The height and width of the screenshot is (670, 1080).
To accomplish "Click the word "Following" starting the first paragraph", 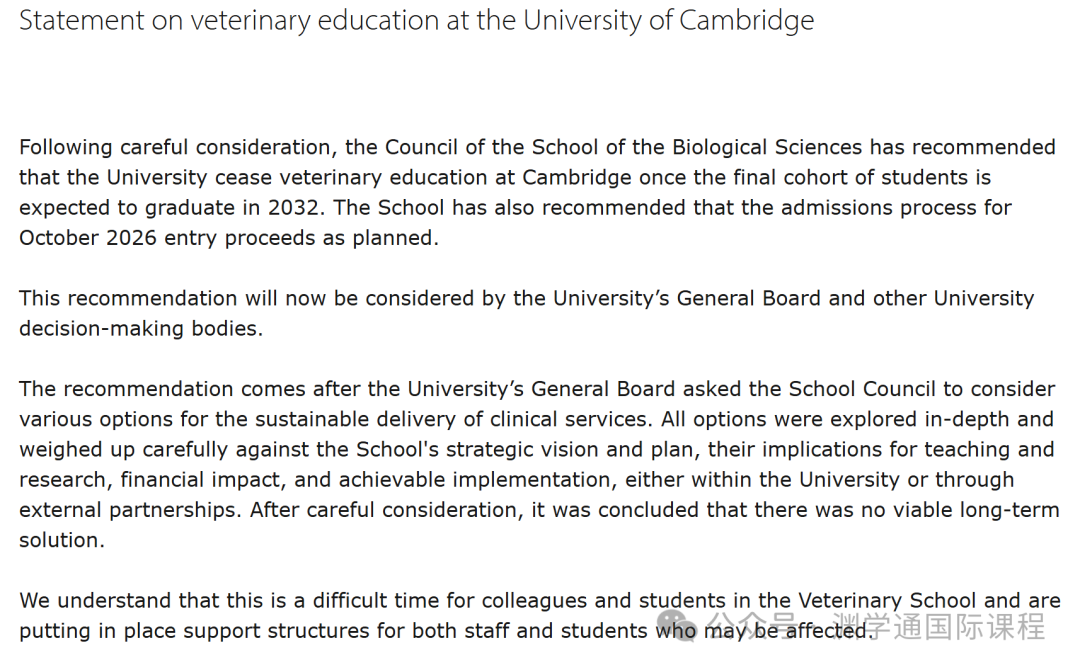I will tap(66, 147).
